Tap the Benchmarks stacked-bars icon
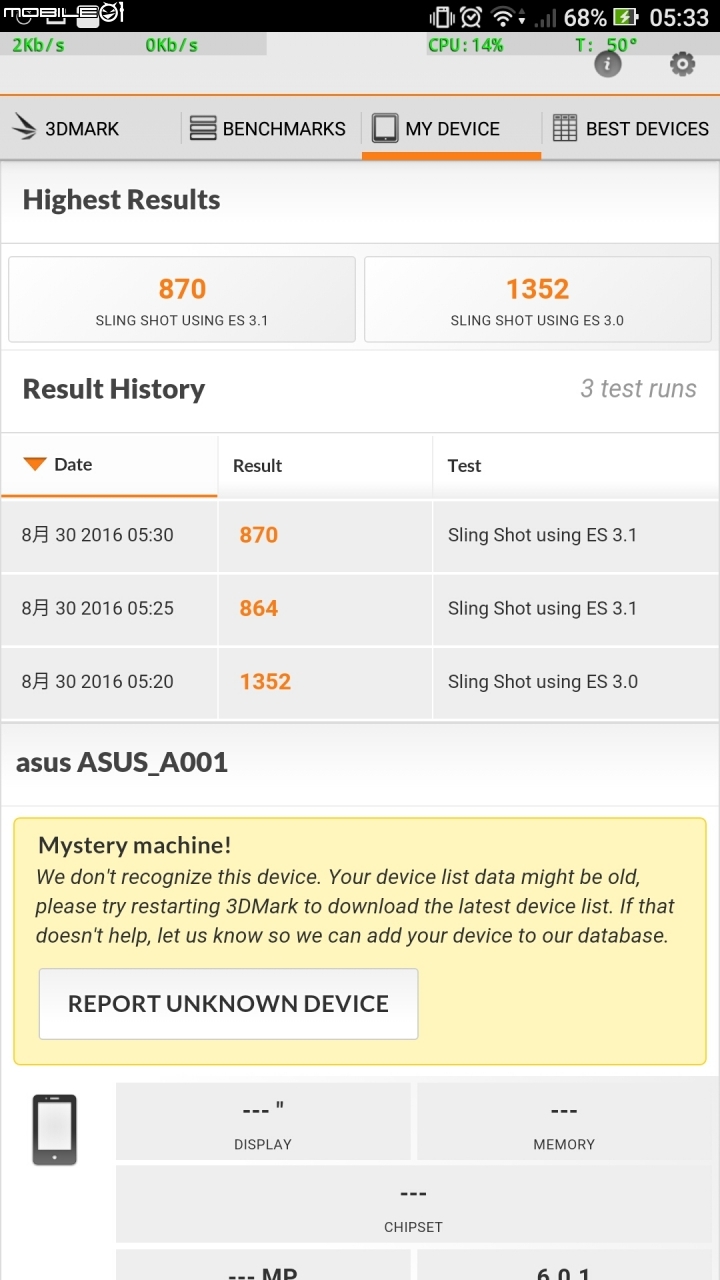The width and height of the screenshot is (720, 1280). click(x=203, y=128)
